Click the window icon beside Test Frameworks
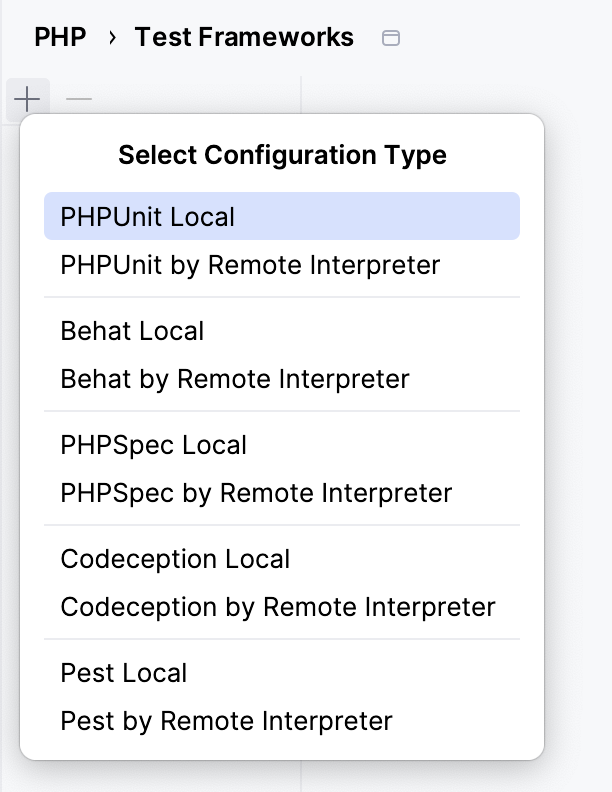The width and height of the screenshot is (612, 792). [x=392, y=38]
